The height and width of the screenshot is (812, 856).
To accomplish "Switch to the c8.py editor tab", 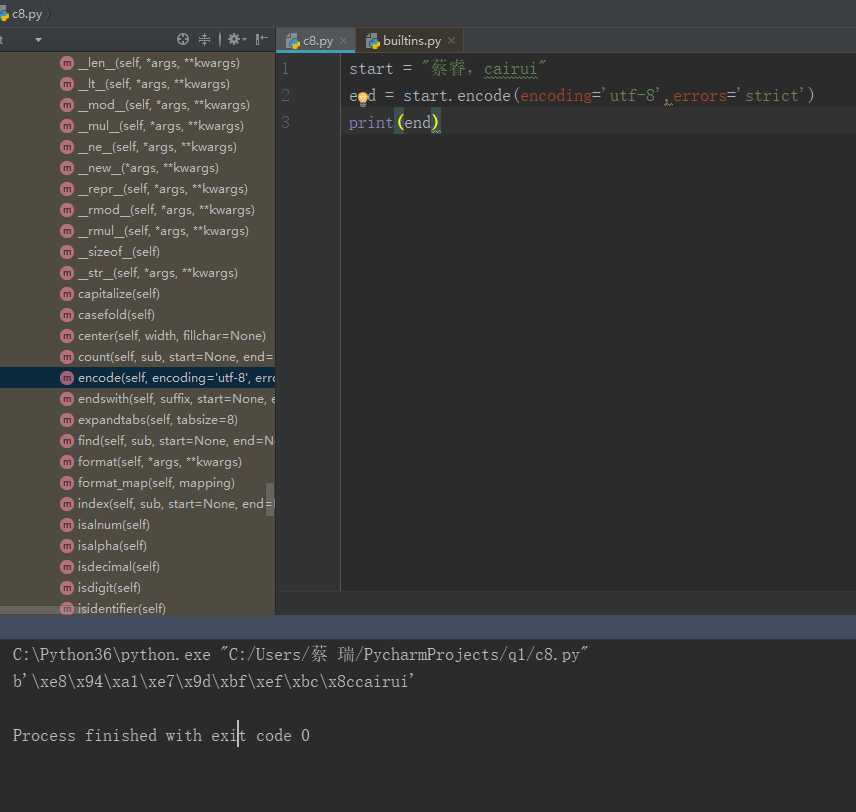I will point(317,41).
